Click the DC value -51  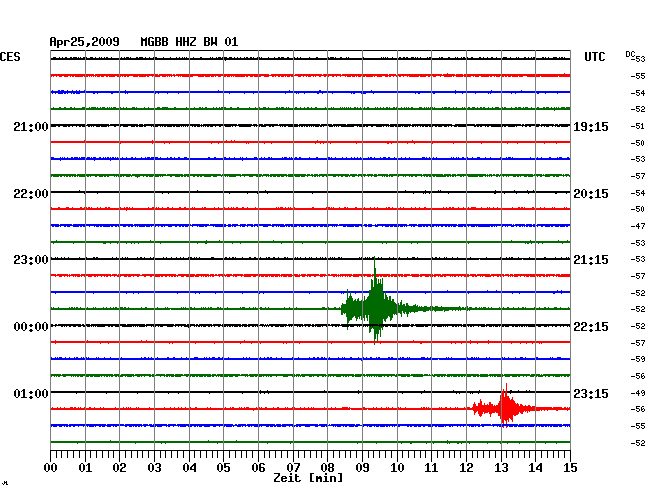tap(638, 126)
